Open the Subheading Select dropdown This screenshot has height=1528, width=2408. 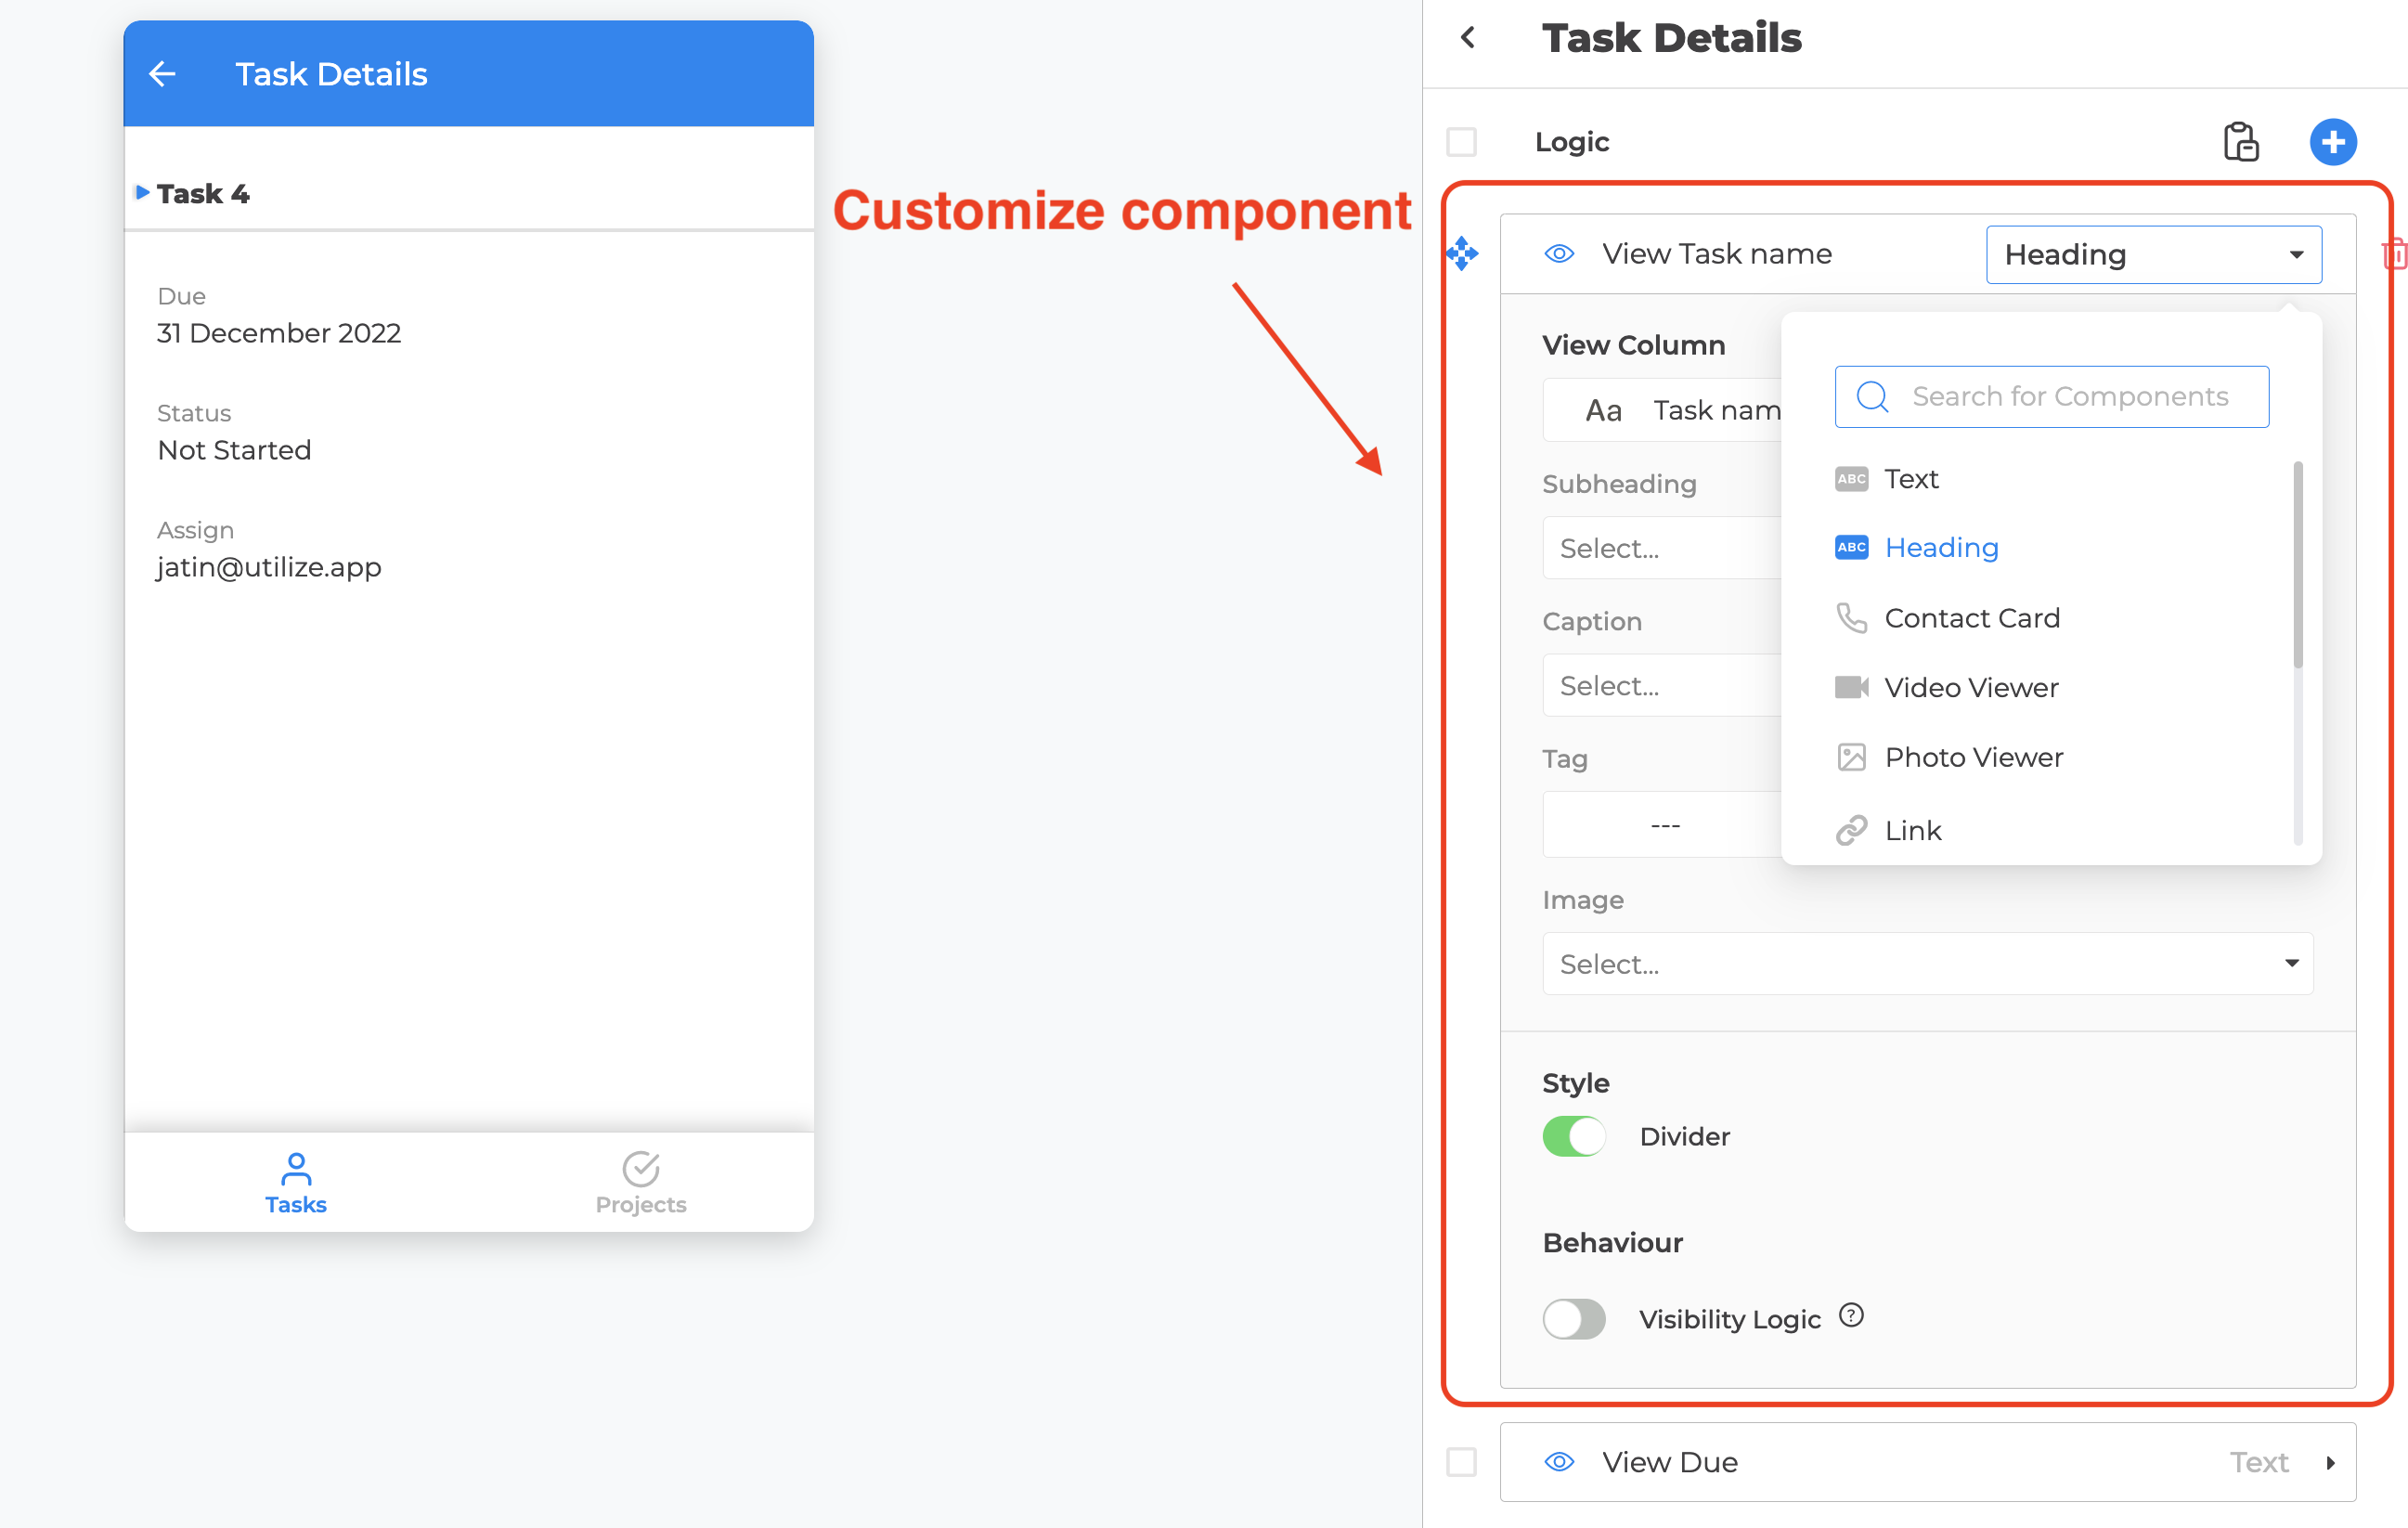click(x=1662, y=548)
